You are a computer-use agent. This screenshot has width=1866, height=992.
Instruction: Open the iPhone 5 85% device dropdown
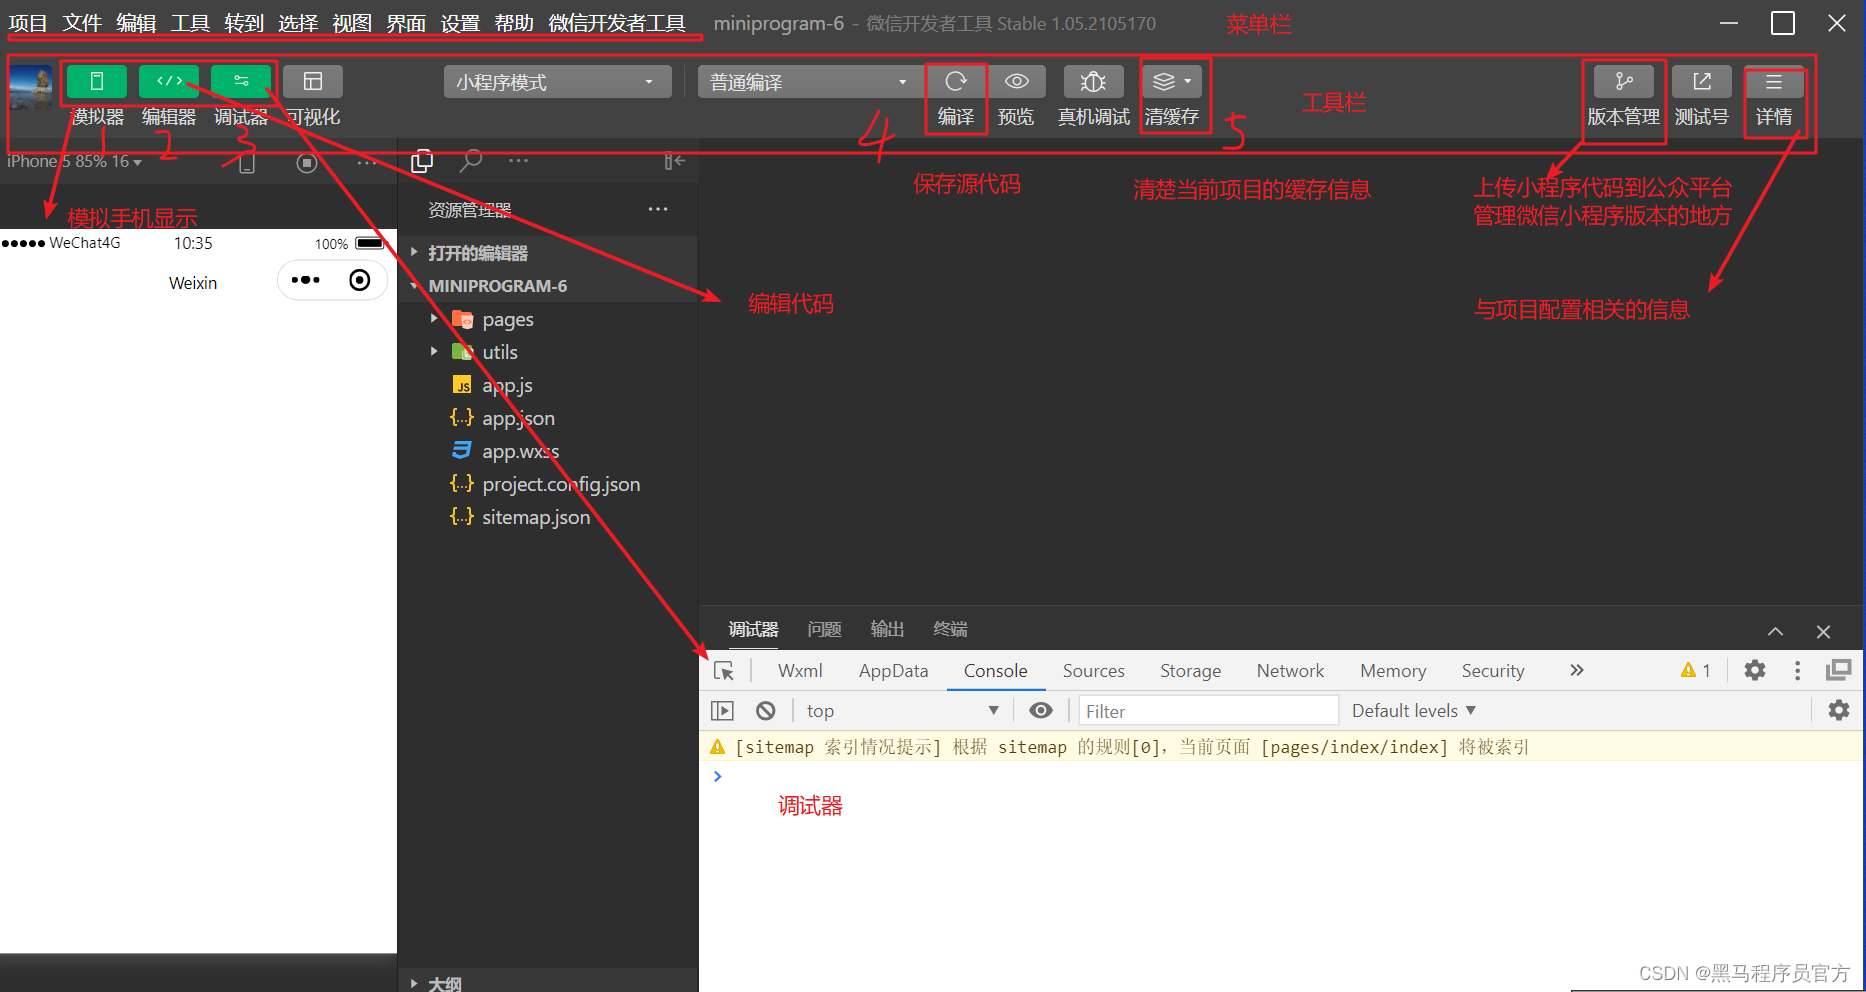[74, 161]
